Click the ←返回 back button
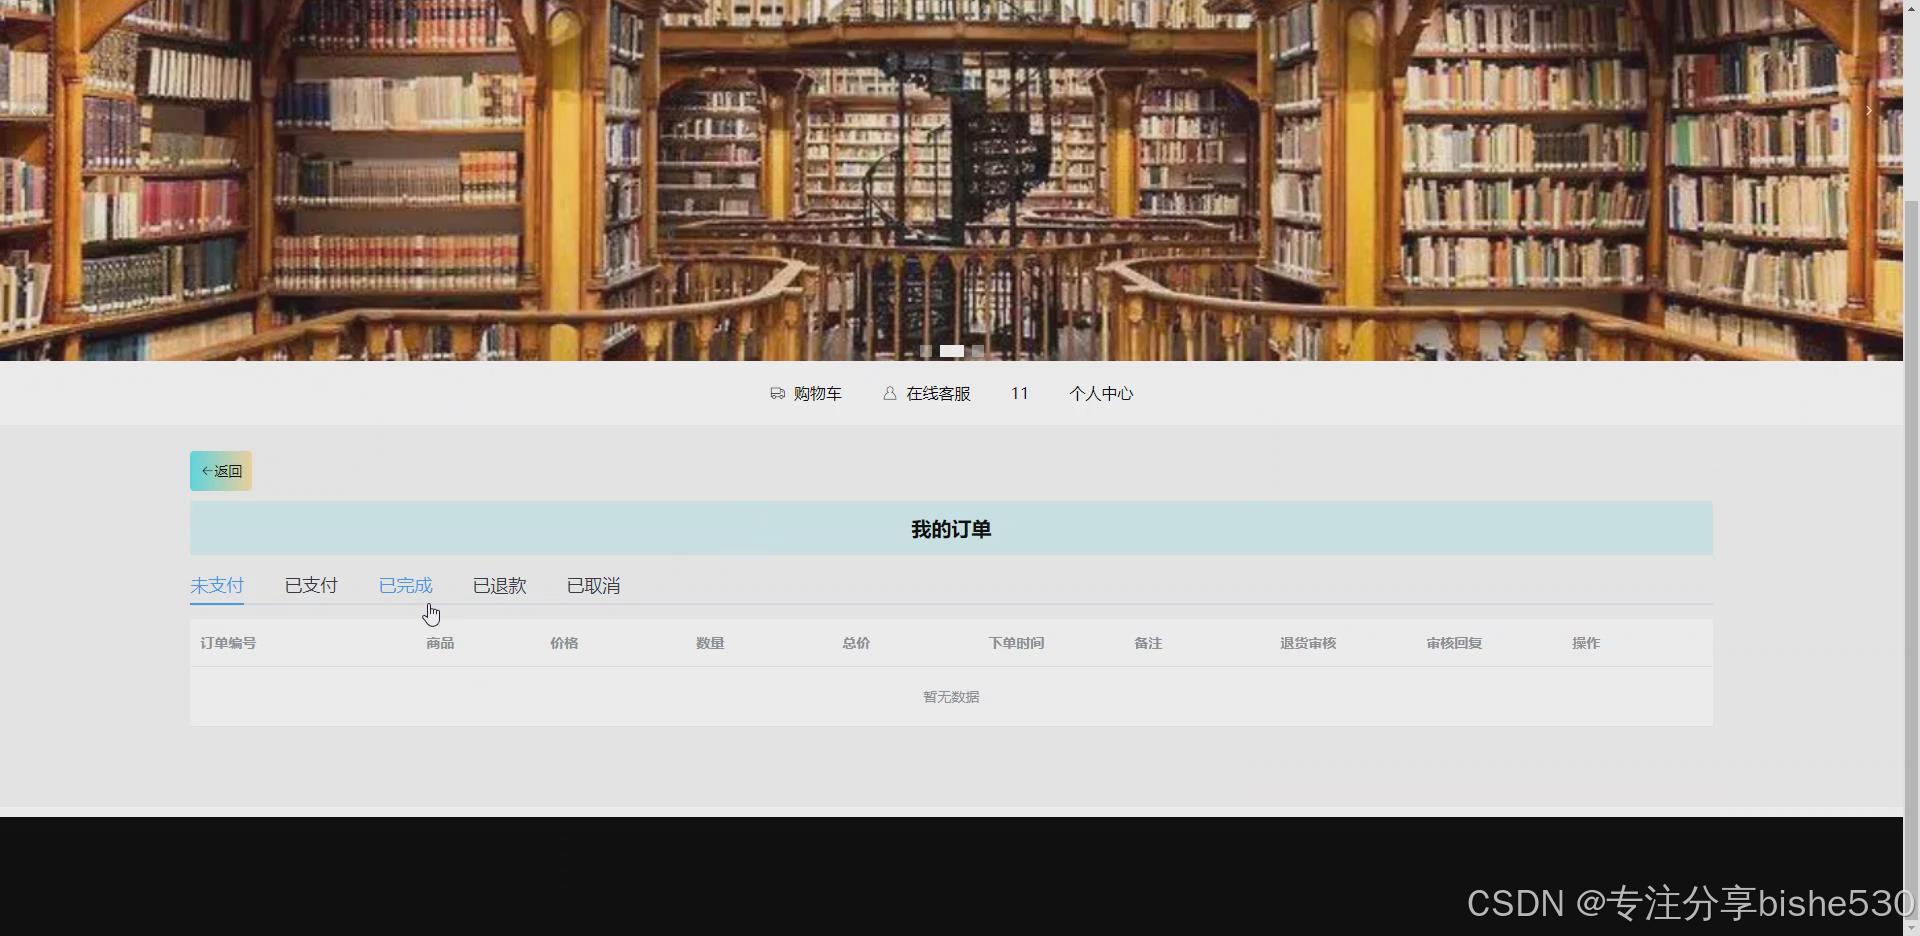Image resolution: width=1920 pixels, height=936 pixels. (221, 471)
